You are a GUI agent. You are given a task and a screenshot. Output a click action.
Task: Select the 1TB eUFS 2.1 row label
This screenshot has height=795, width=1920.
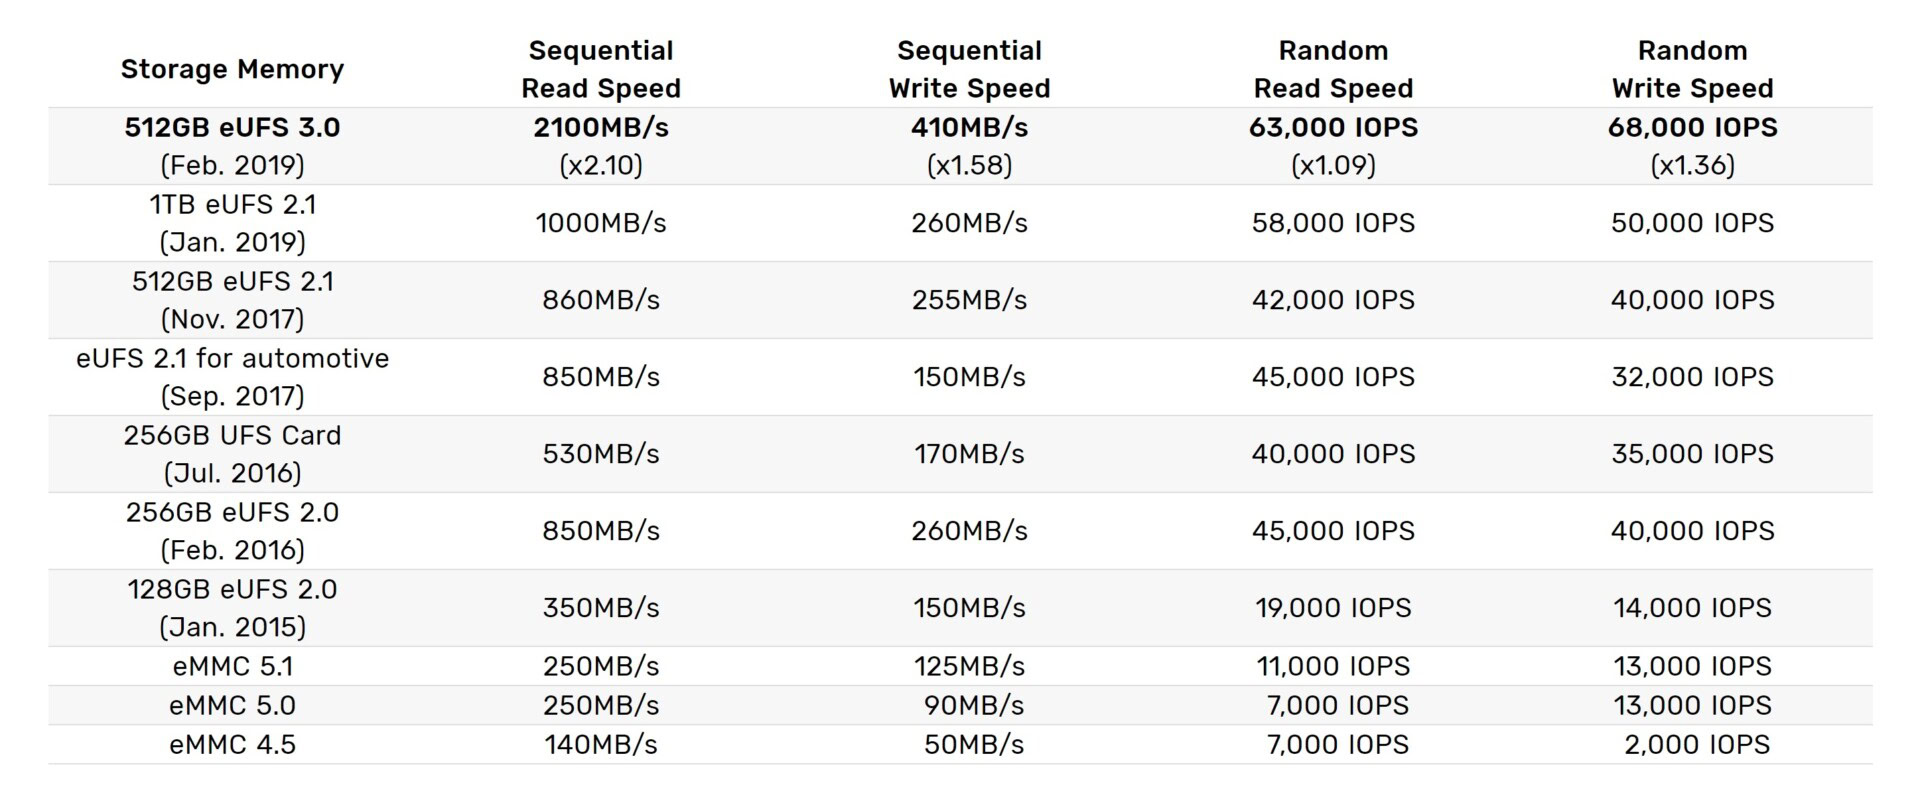coord(232,205)
